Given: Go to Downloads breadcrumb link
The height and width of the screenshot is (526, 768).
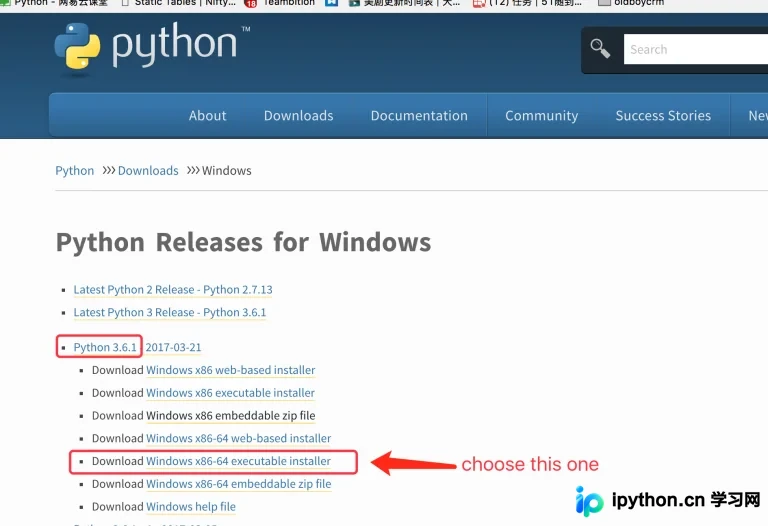Looking at the screenshot, I should pos(148,170).
